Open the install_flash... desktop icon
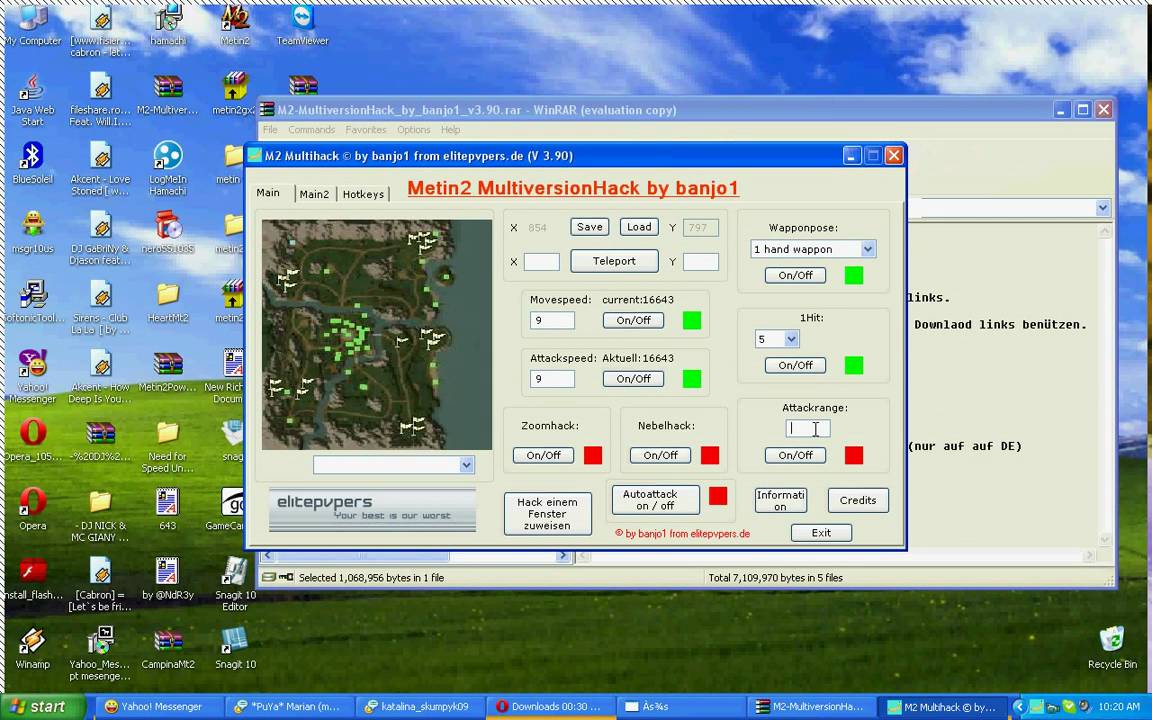Viewport: 1152px width, 720px height. tap(32, 579)
